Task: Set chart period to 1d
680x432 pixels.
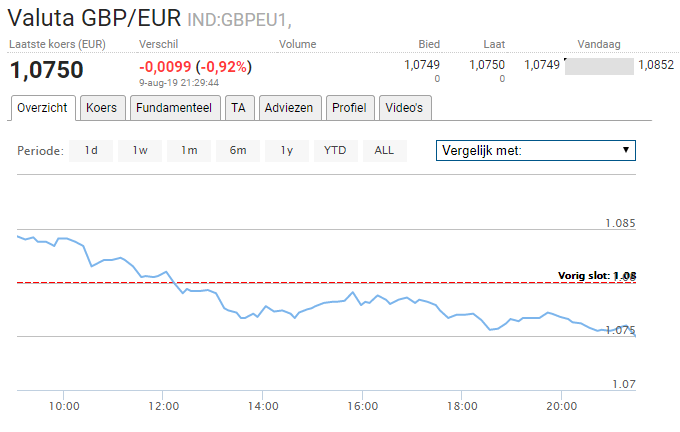Action: pos(91,151)
